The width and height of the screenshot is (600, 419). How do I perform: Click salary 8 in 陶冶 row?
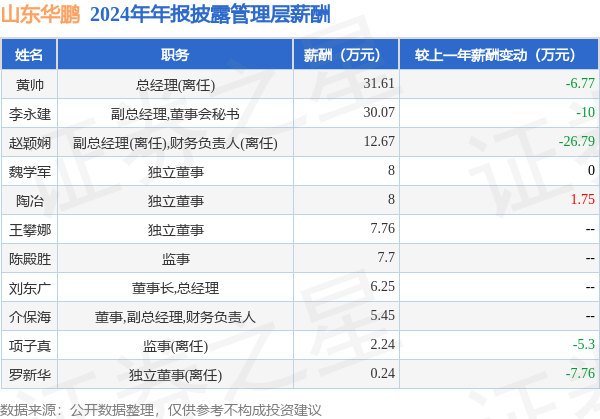tap(391, 199)
